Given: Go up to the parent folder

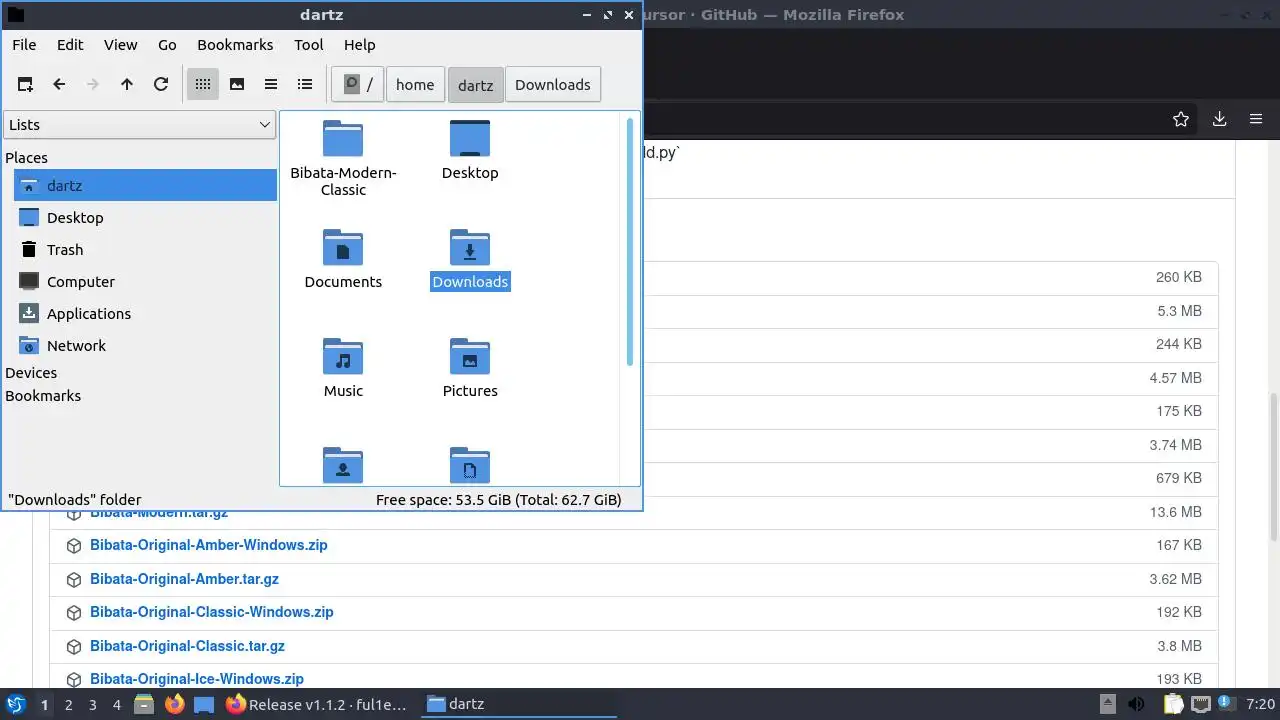Looking at the screenshot, I should (x=127, y=84).
